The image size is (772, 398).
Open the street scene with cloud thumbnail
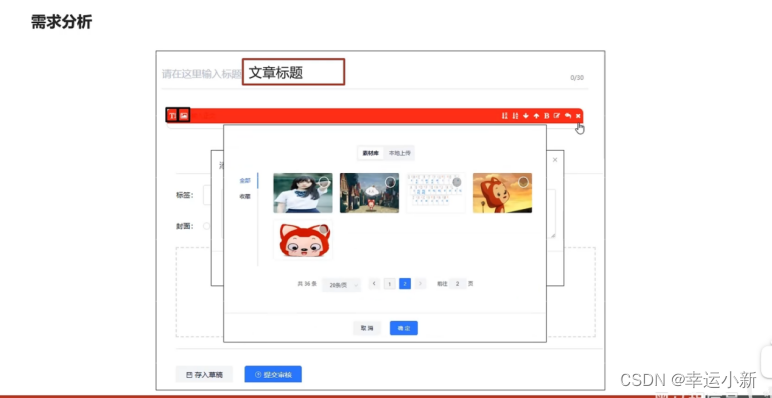click(369, 193)
